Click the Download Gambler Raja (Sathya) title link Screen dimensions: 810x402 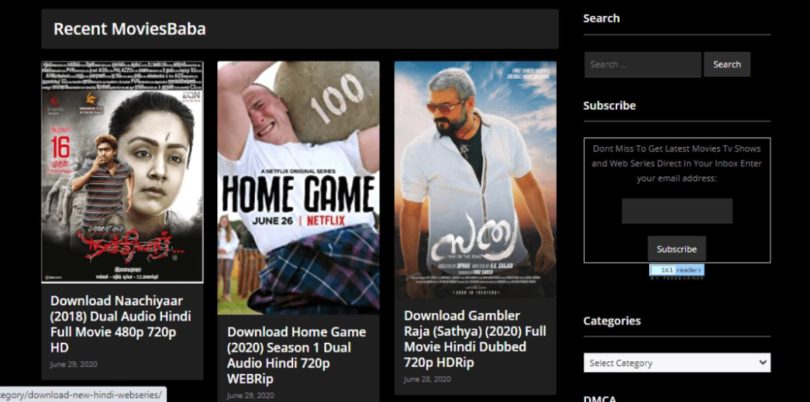[x=475, y=338]
